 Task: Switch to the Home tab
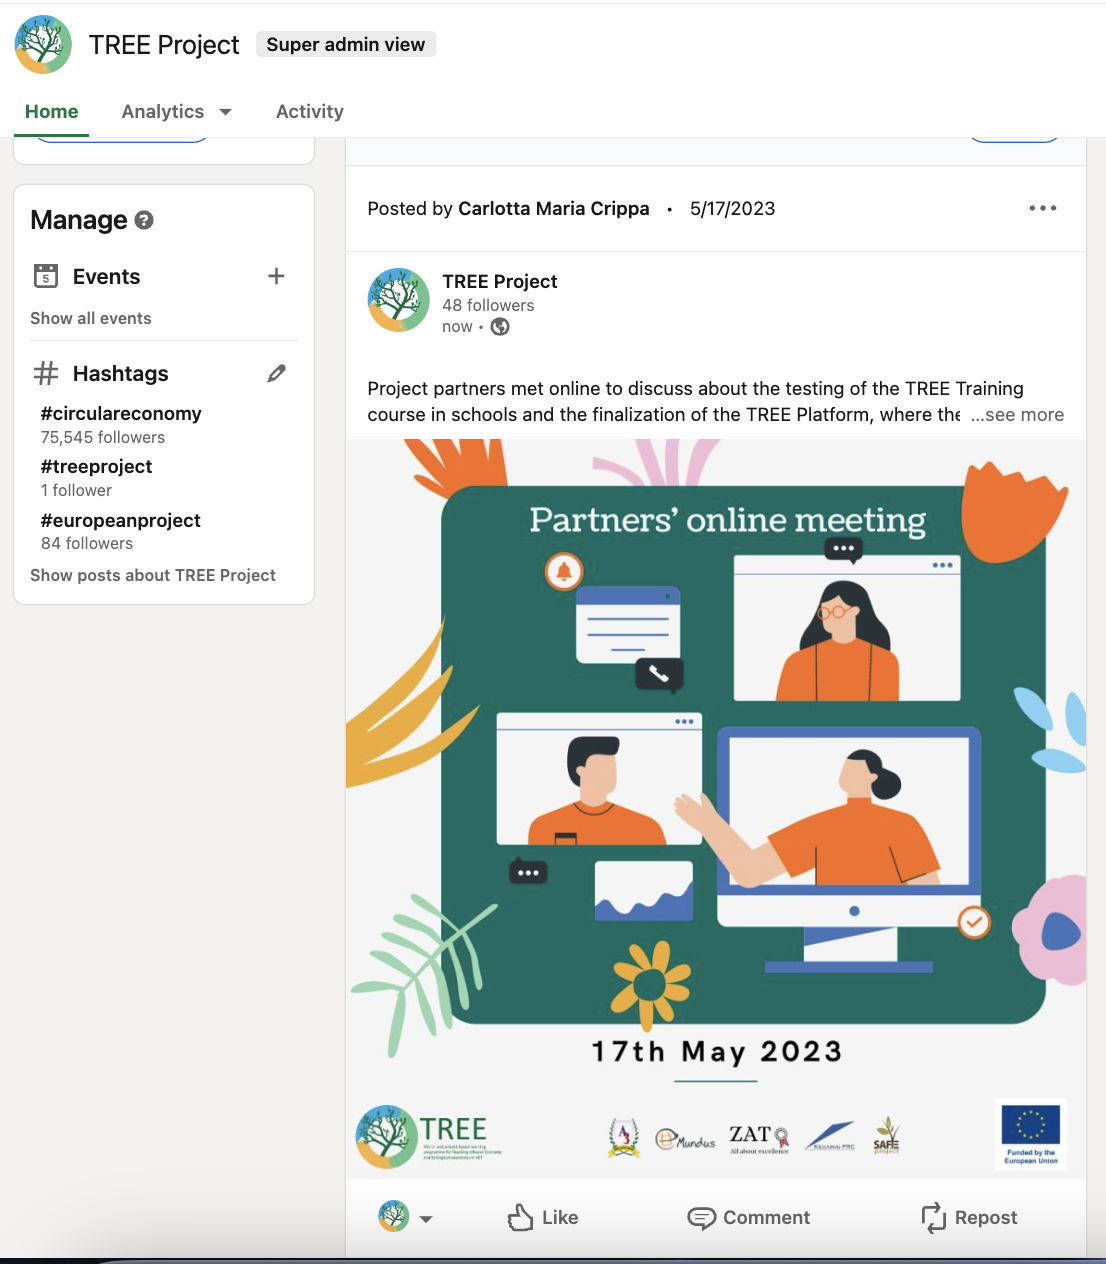click(x=51, y=112)
